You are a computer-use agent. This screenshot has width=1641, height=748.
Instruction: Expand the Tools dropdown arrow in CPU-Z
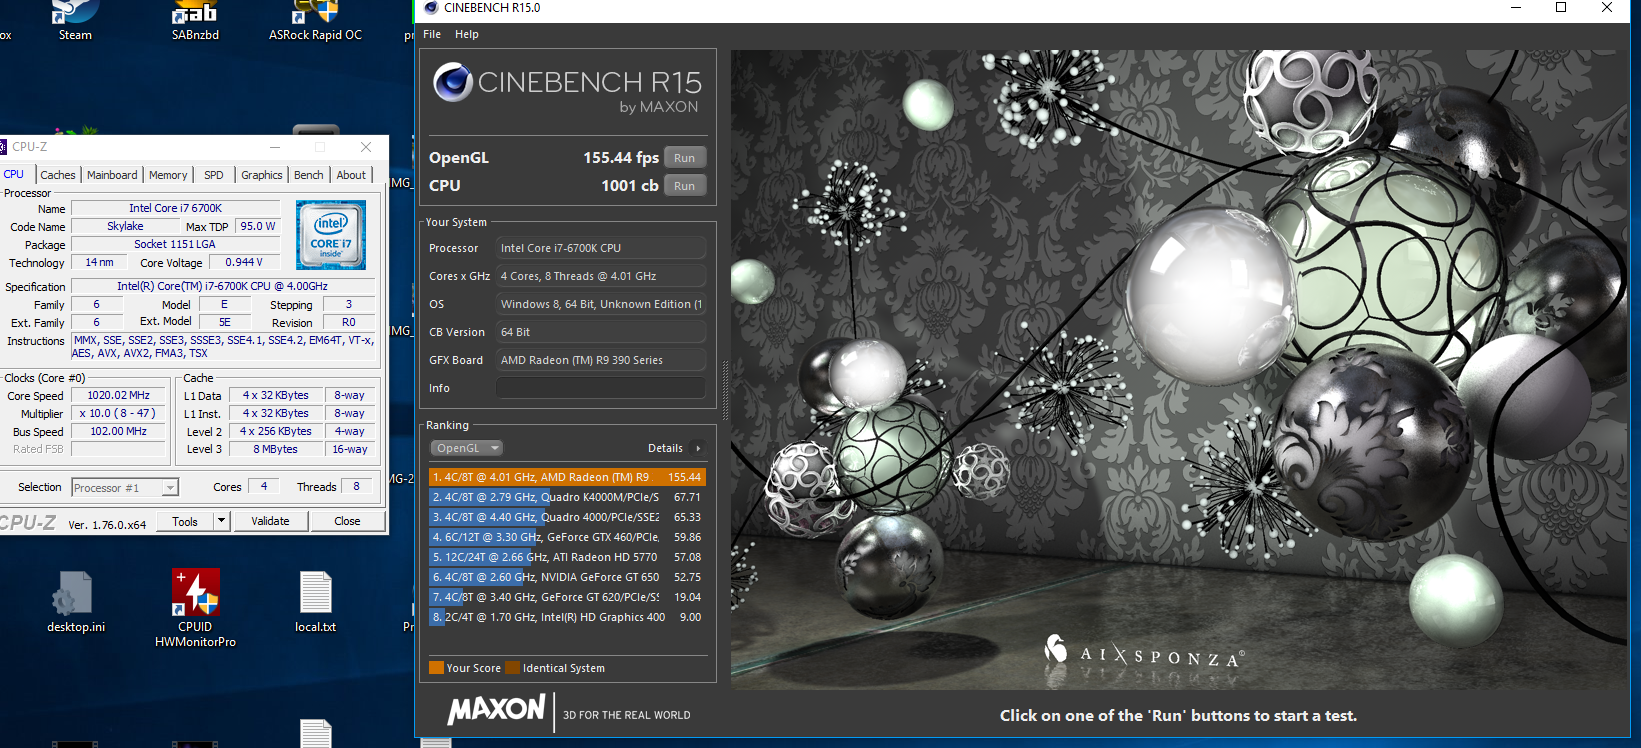point(222,521)
